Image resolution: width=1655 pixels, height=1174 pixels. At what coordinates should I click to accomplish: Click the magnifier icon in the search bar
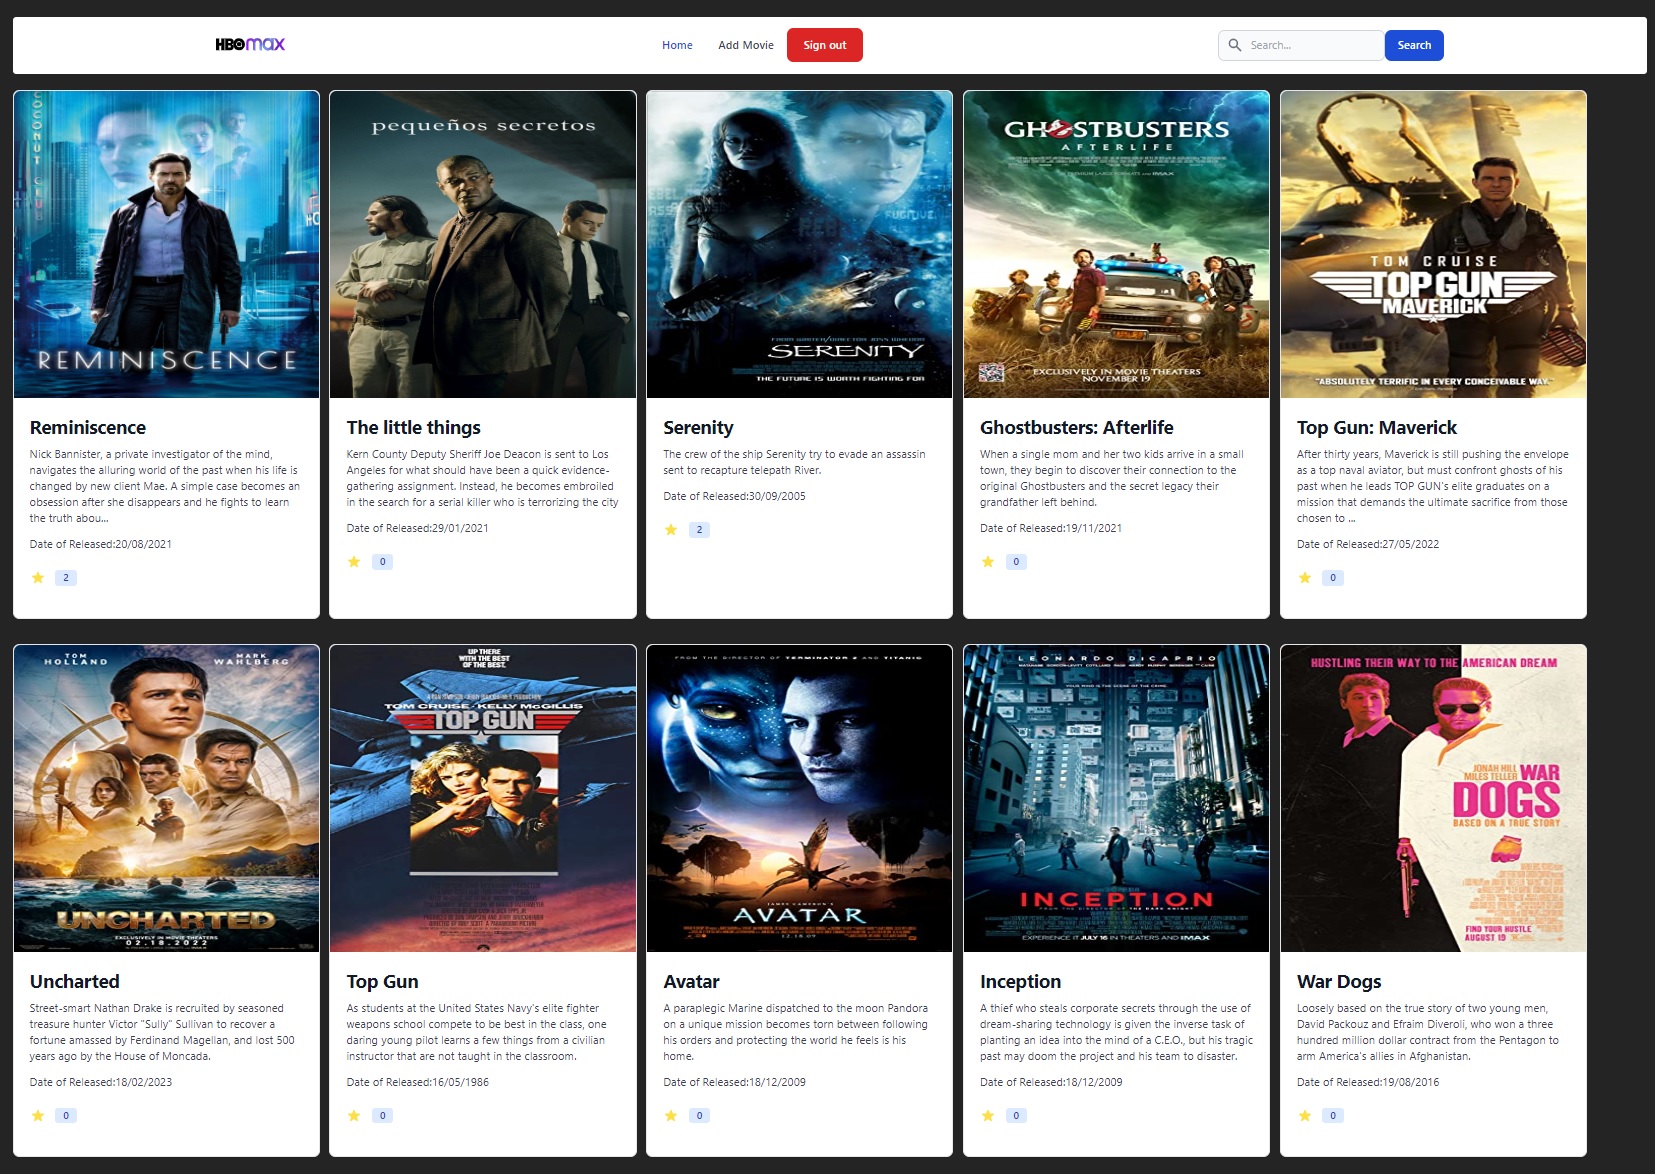tap(1236, 44)
